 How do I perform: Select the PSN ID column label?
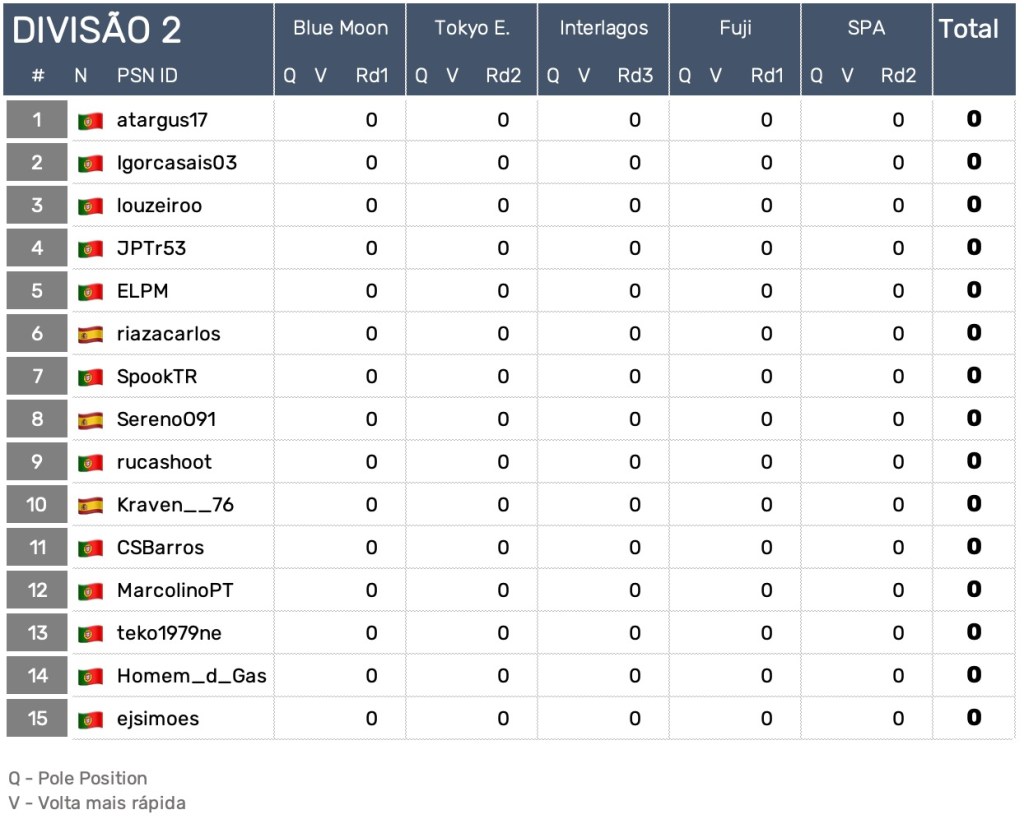pos(147,75)
